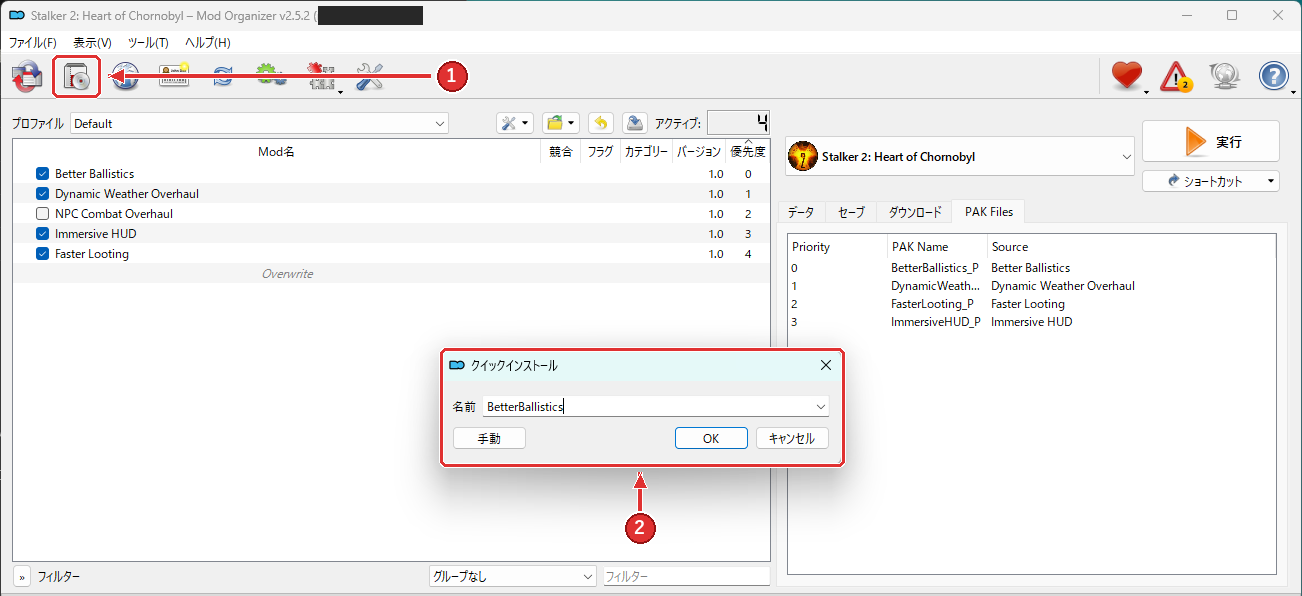
Task: Open the warning triangle notifications icon
Action: tap(1176, 77)
